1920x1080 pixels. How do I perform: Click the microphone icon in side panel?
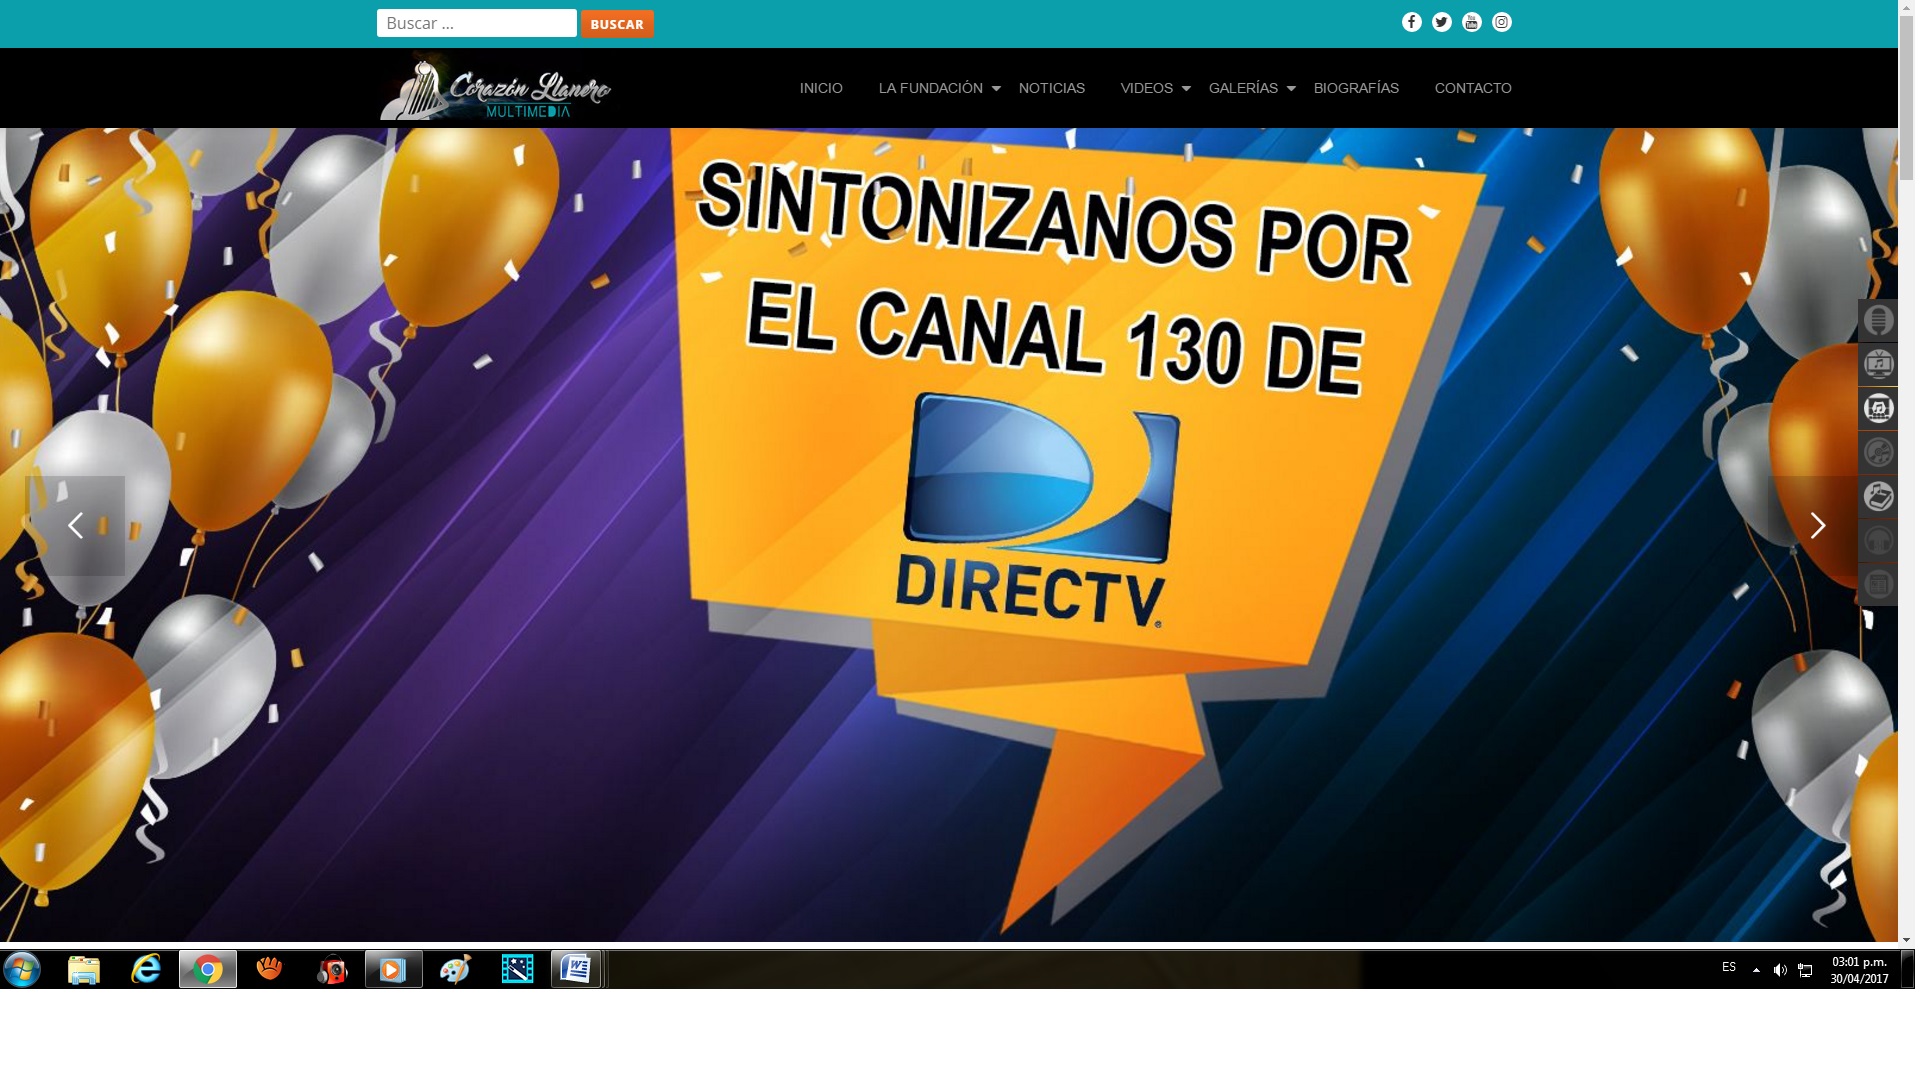tap(1878, 320)
